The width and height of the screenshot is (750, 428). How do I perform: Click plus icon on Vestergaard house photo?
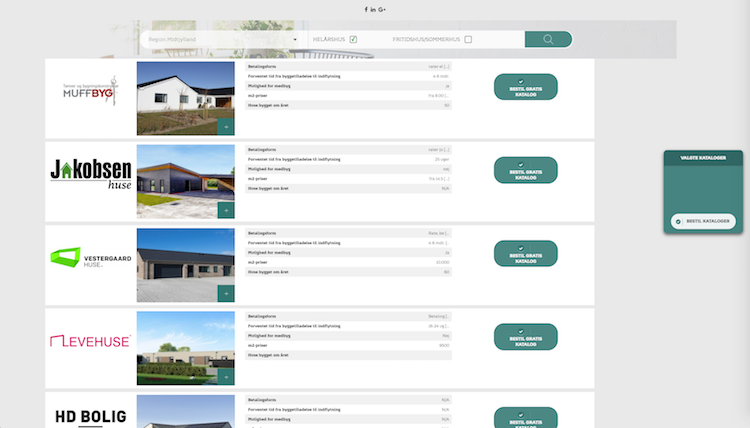pos(225,294)
